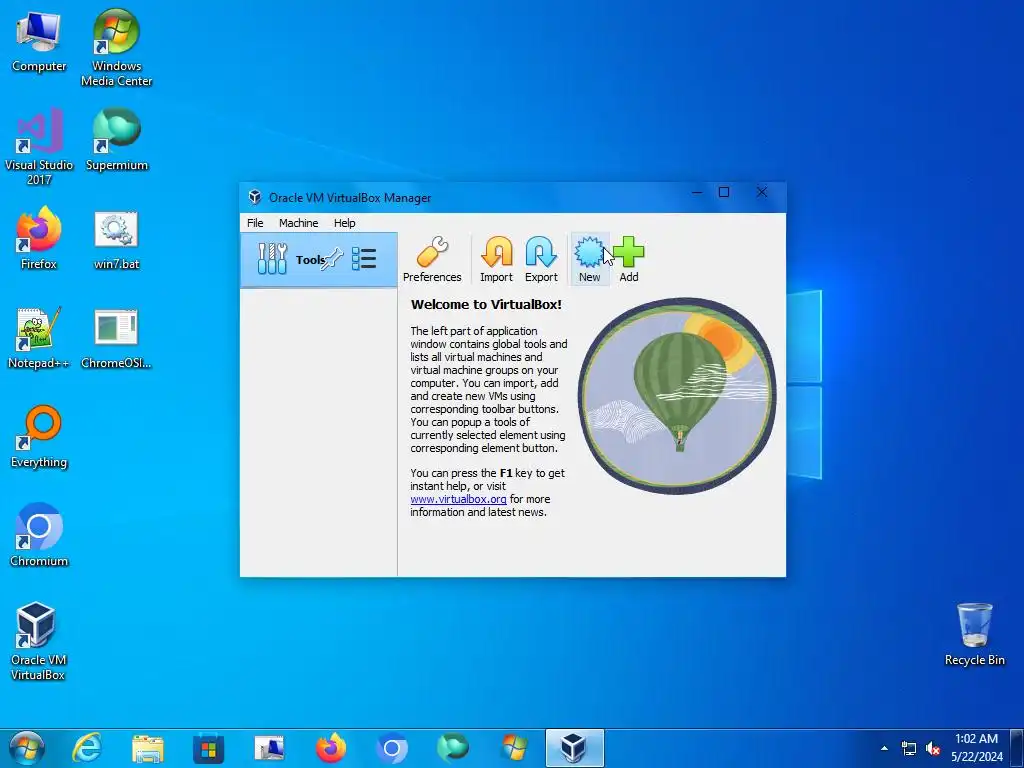Click the Show desktop strip
The width and height of the screenshot is (1024, 768).
(x=1017, y=748)
